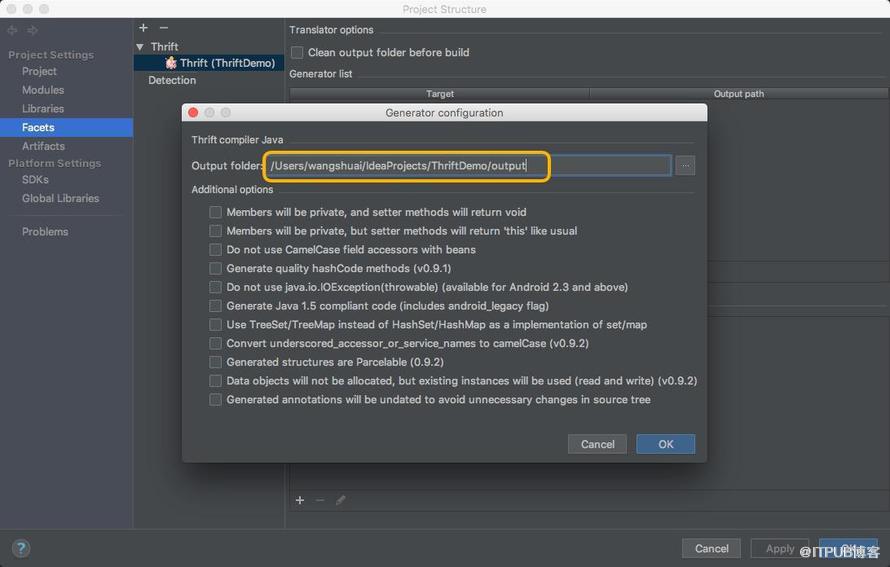
Task: Remove generator with minus icon below list
Action: (320, 500)
